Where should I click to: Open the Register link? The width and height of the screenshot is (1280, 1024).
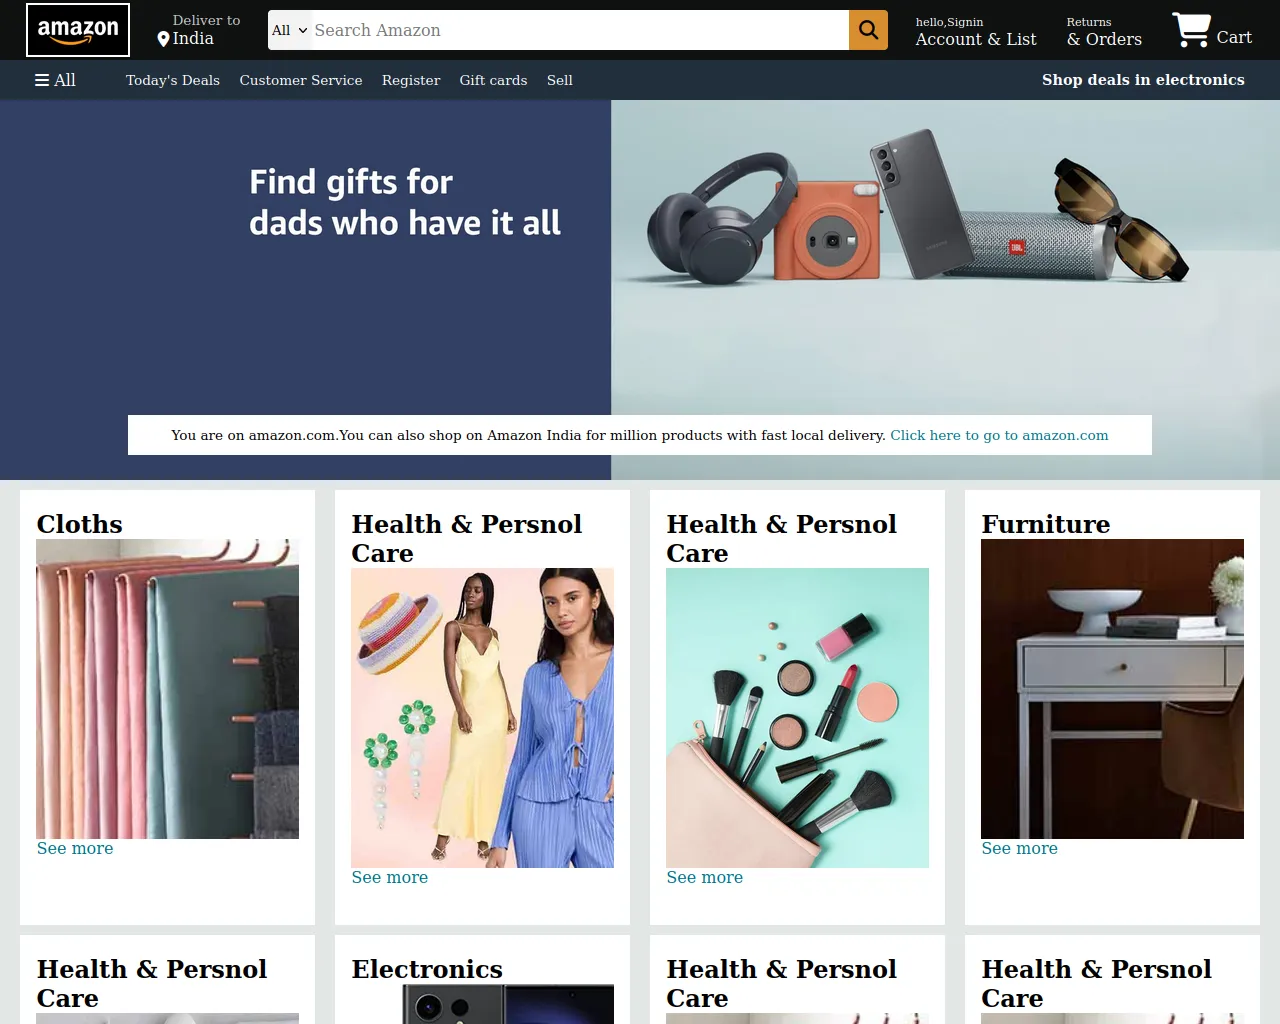411,80
